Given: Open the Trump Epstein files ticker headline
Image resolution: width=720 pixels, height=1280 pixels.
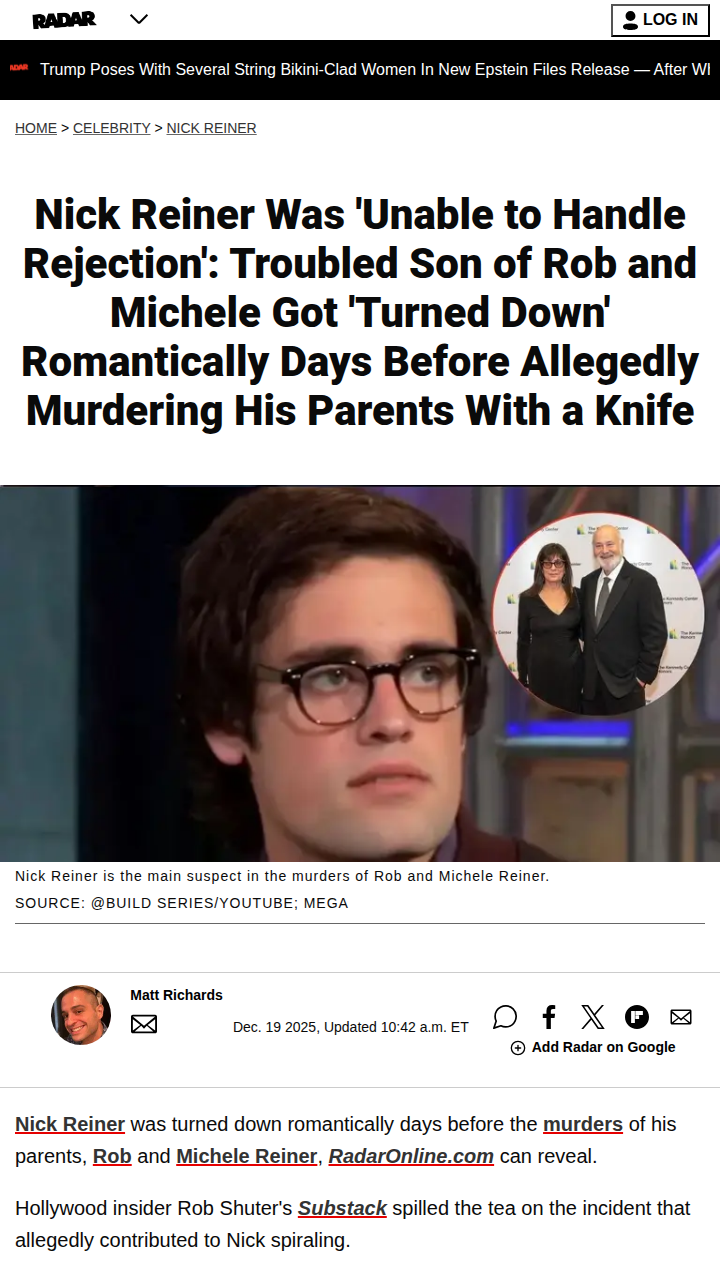Looking at the screenshot, I should (x=375, y=70).
